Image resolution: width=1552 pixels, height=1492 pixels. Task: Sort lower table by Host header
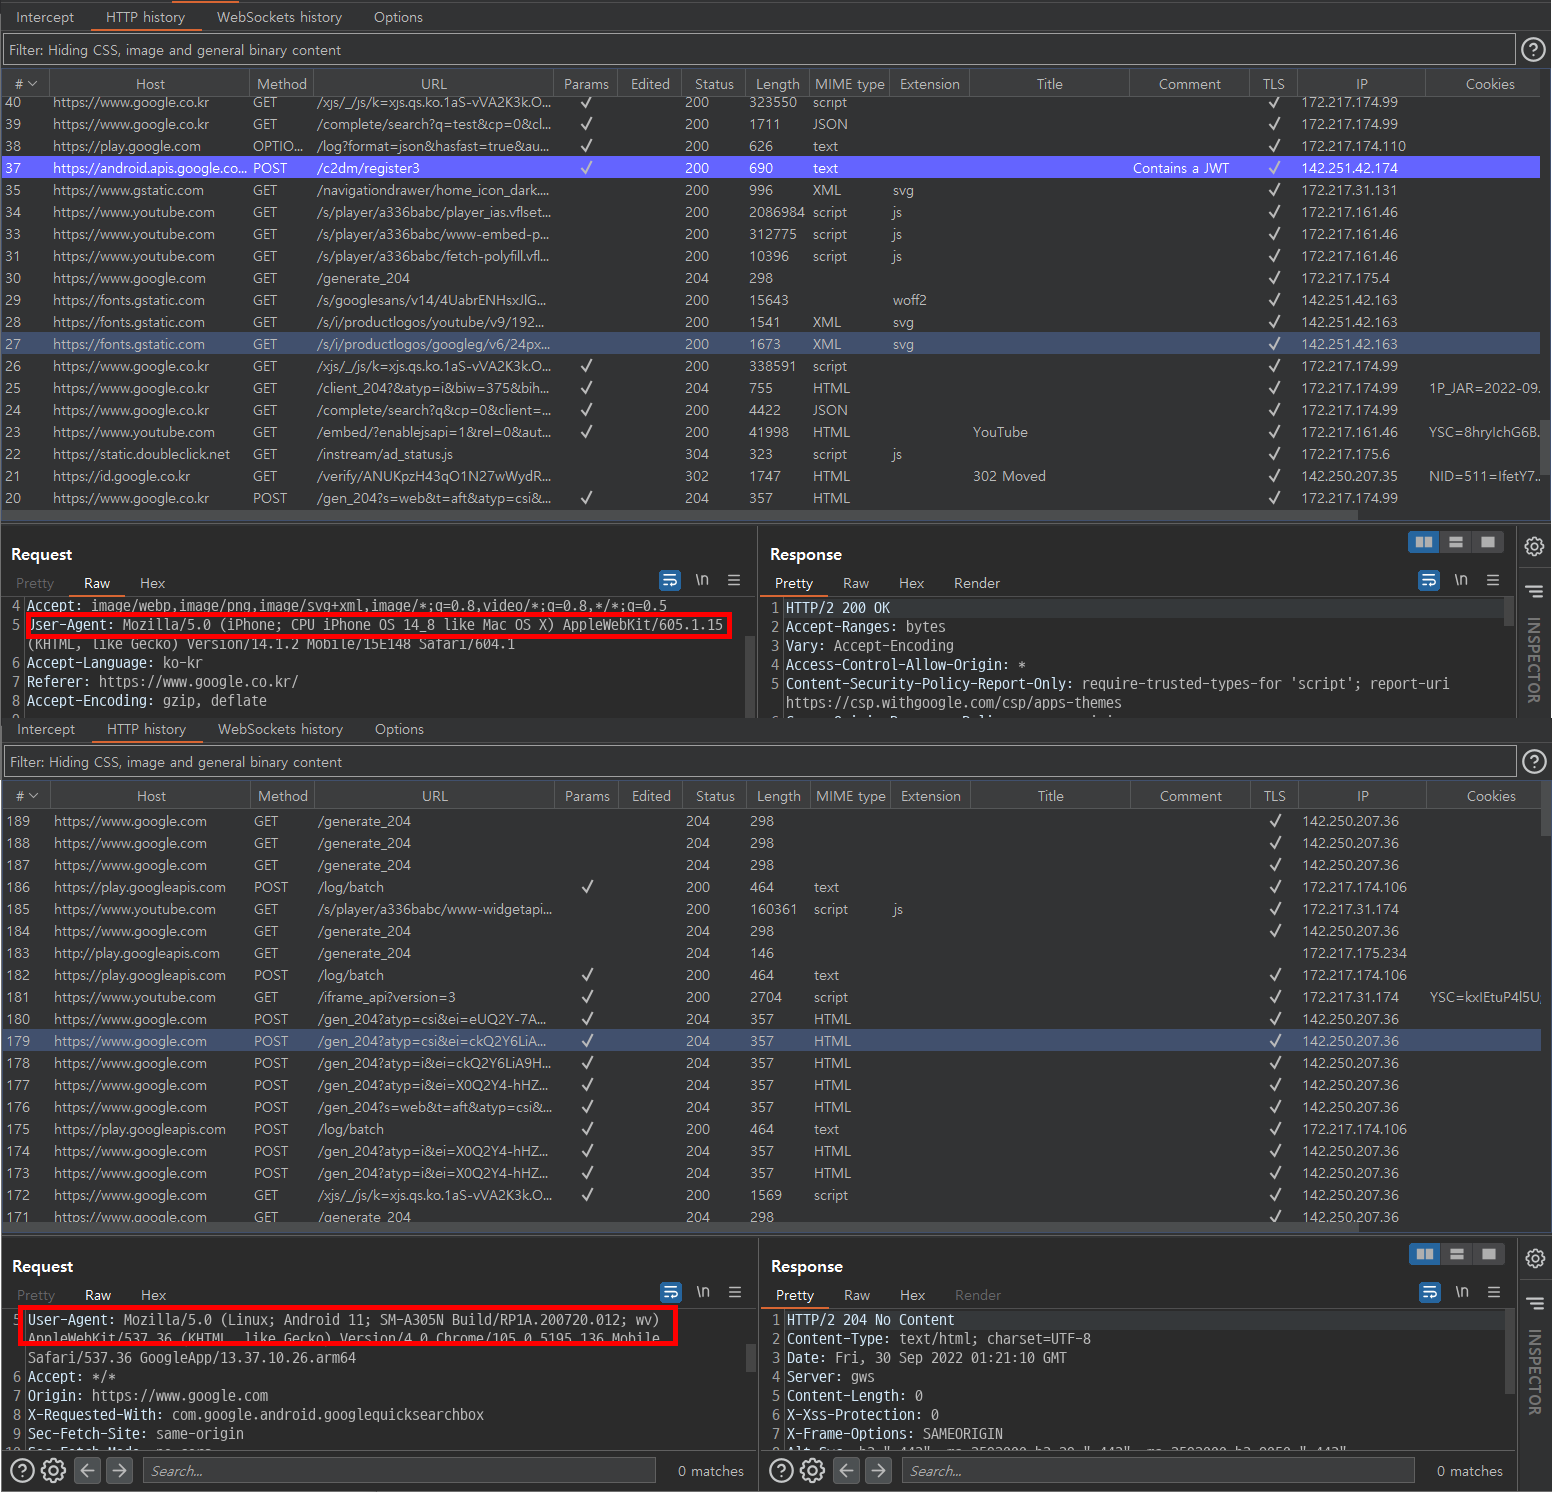[151, 796]
